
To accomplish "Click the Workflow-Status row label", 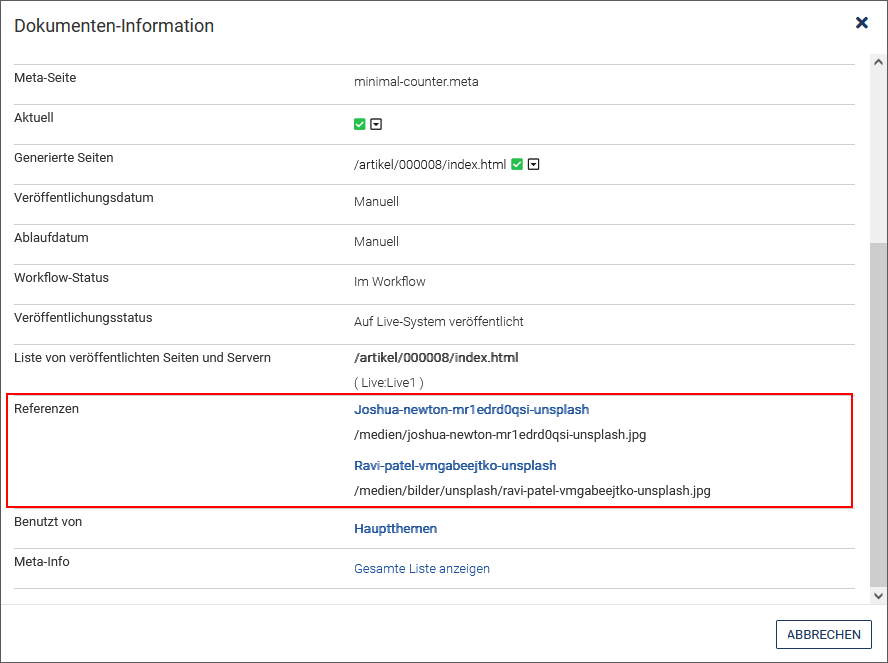I will pos(61,277).
